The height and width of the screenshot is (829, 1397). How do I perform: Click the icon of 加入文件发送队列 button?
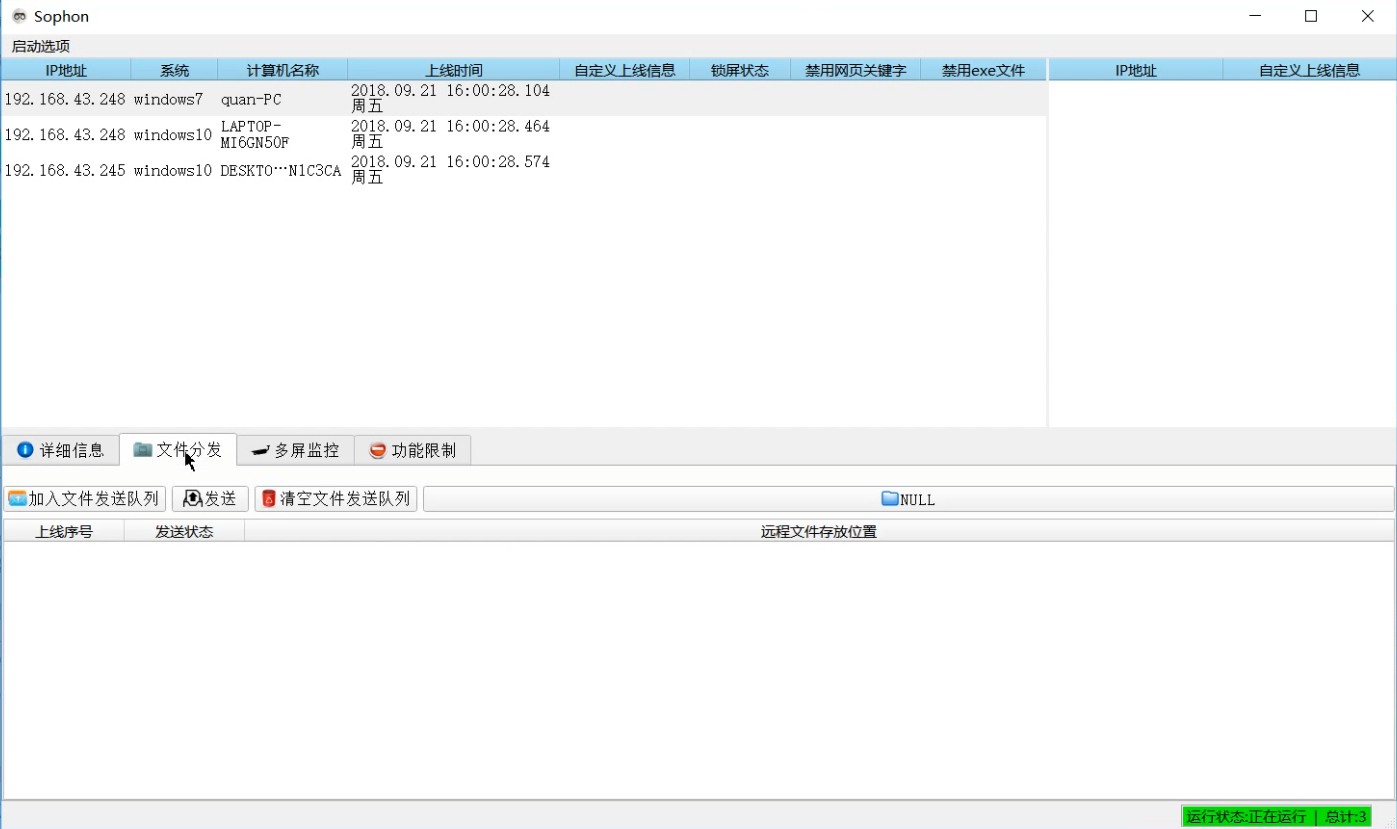coord(17,498)
